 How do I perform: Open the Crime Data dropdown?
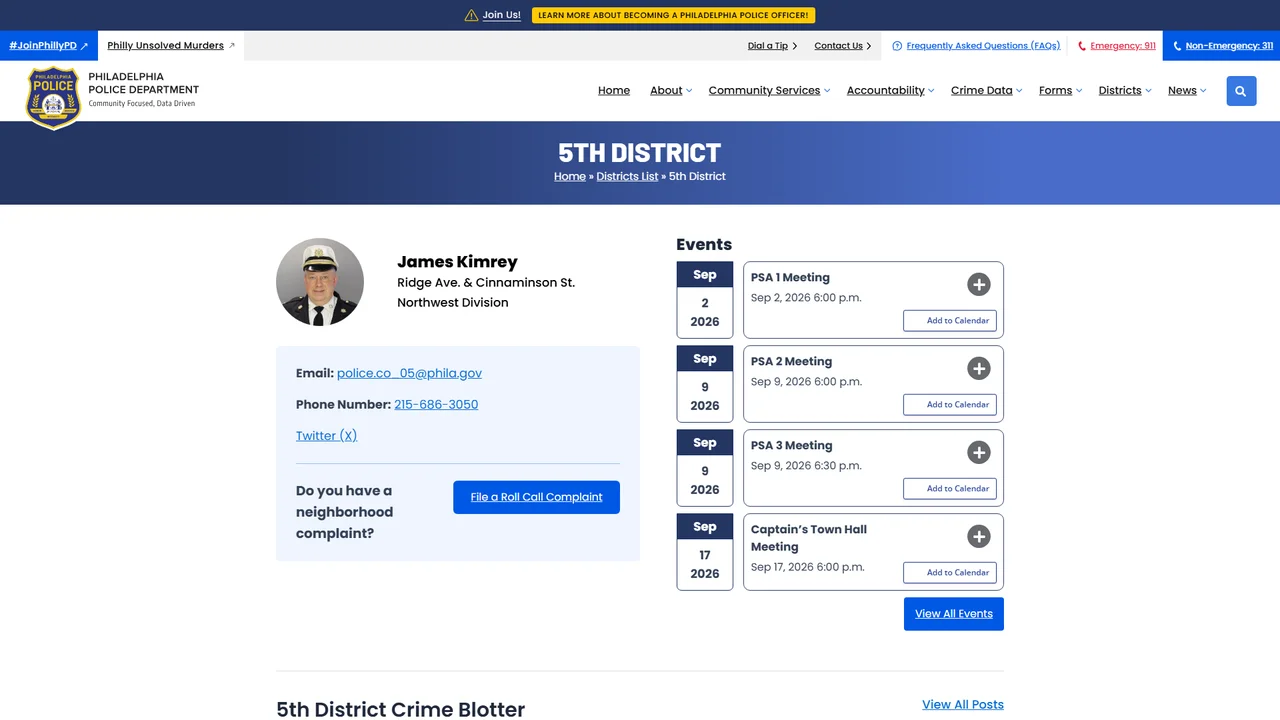tap(986, 90)
